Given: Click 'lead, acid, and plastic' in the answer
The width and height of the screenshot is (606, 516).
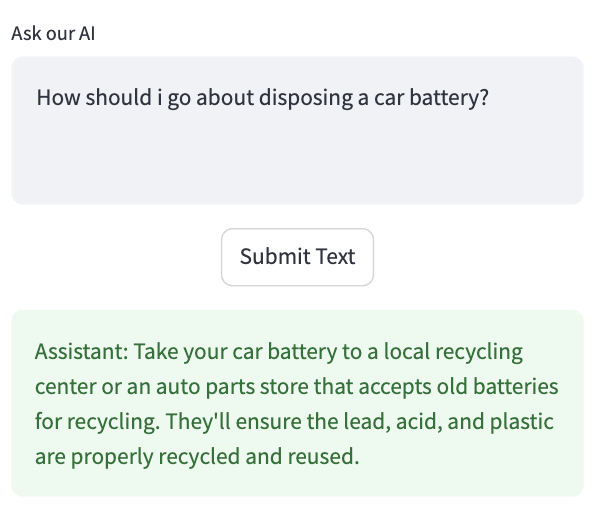Looking at the screenshot, I should pyautogui.click(x=445, y=421).
